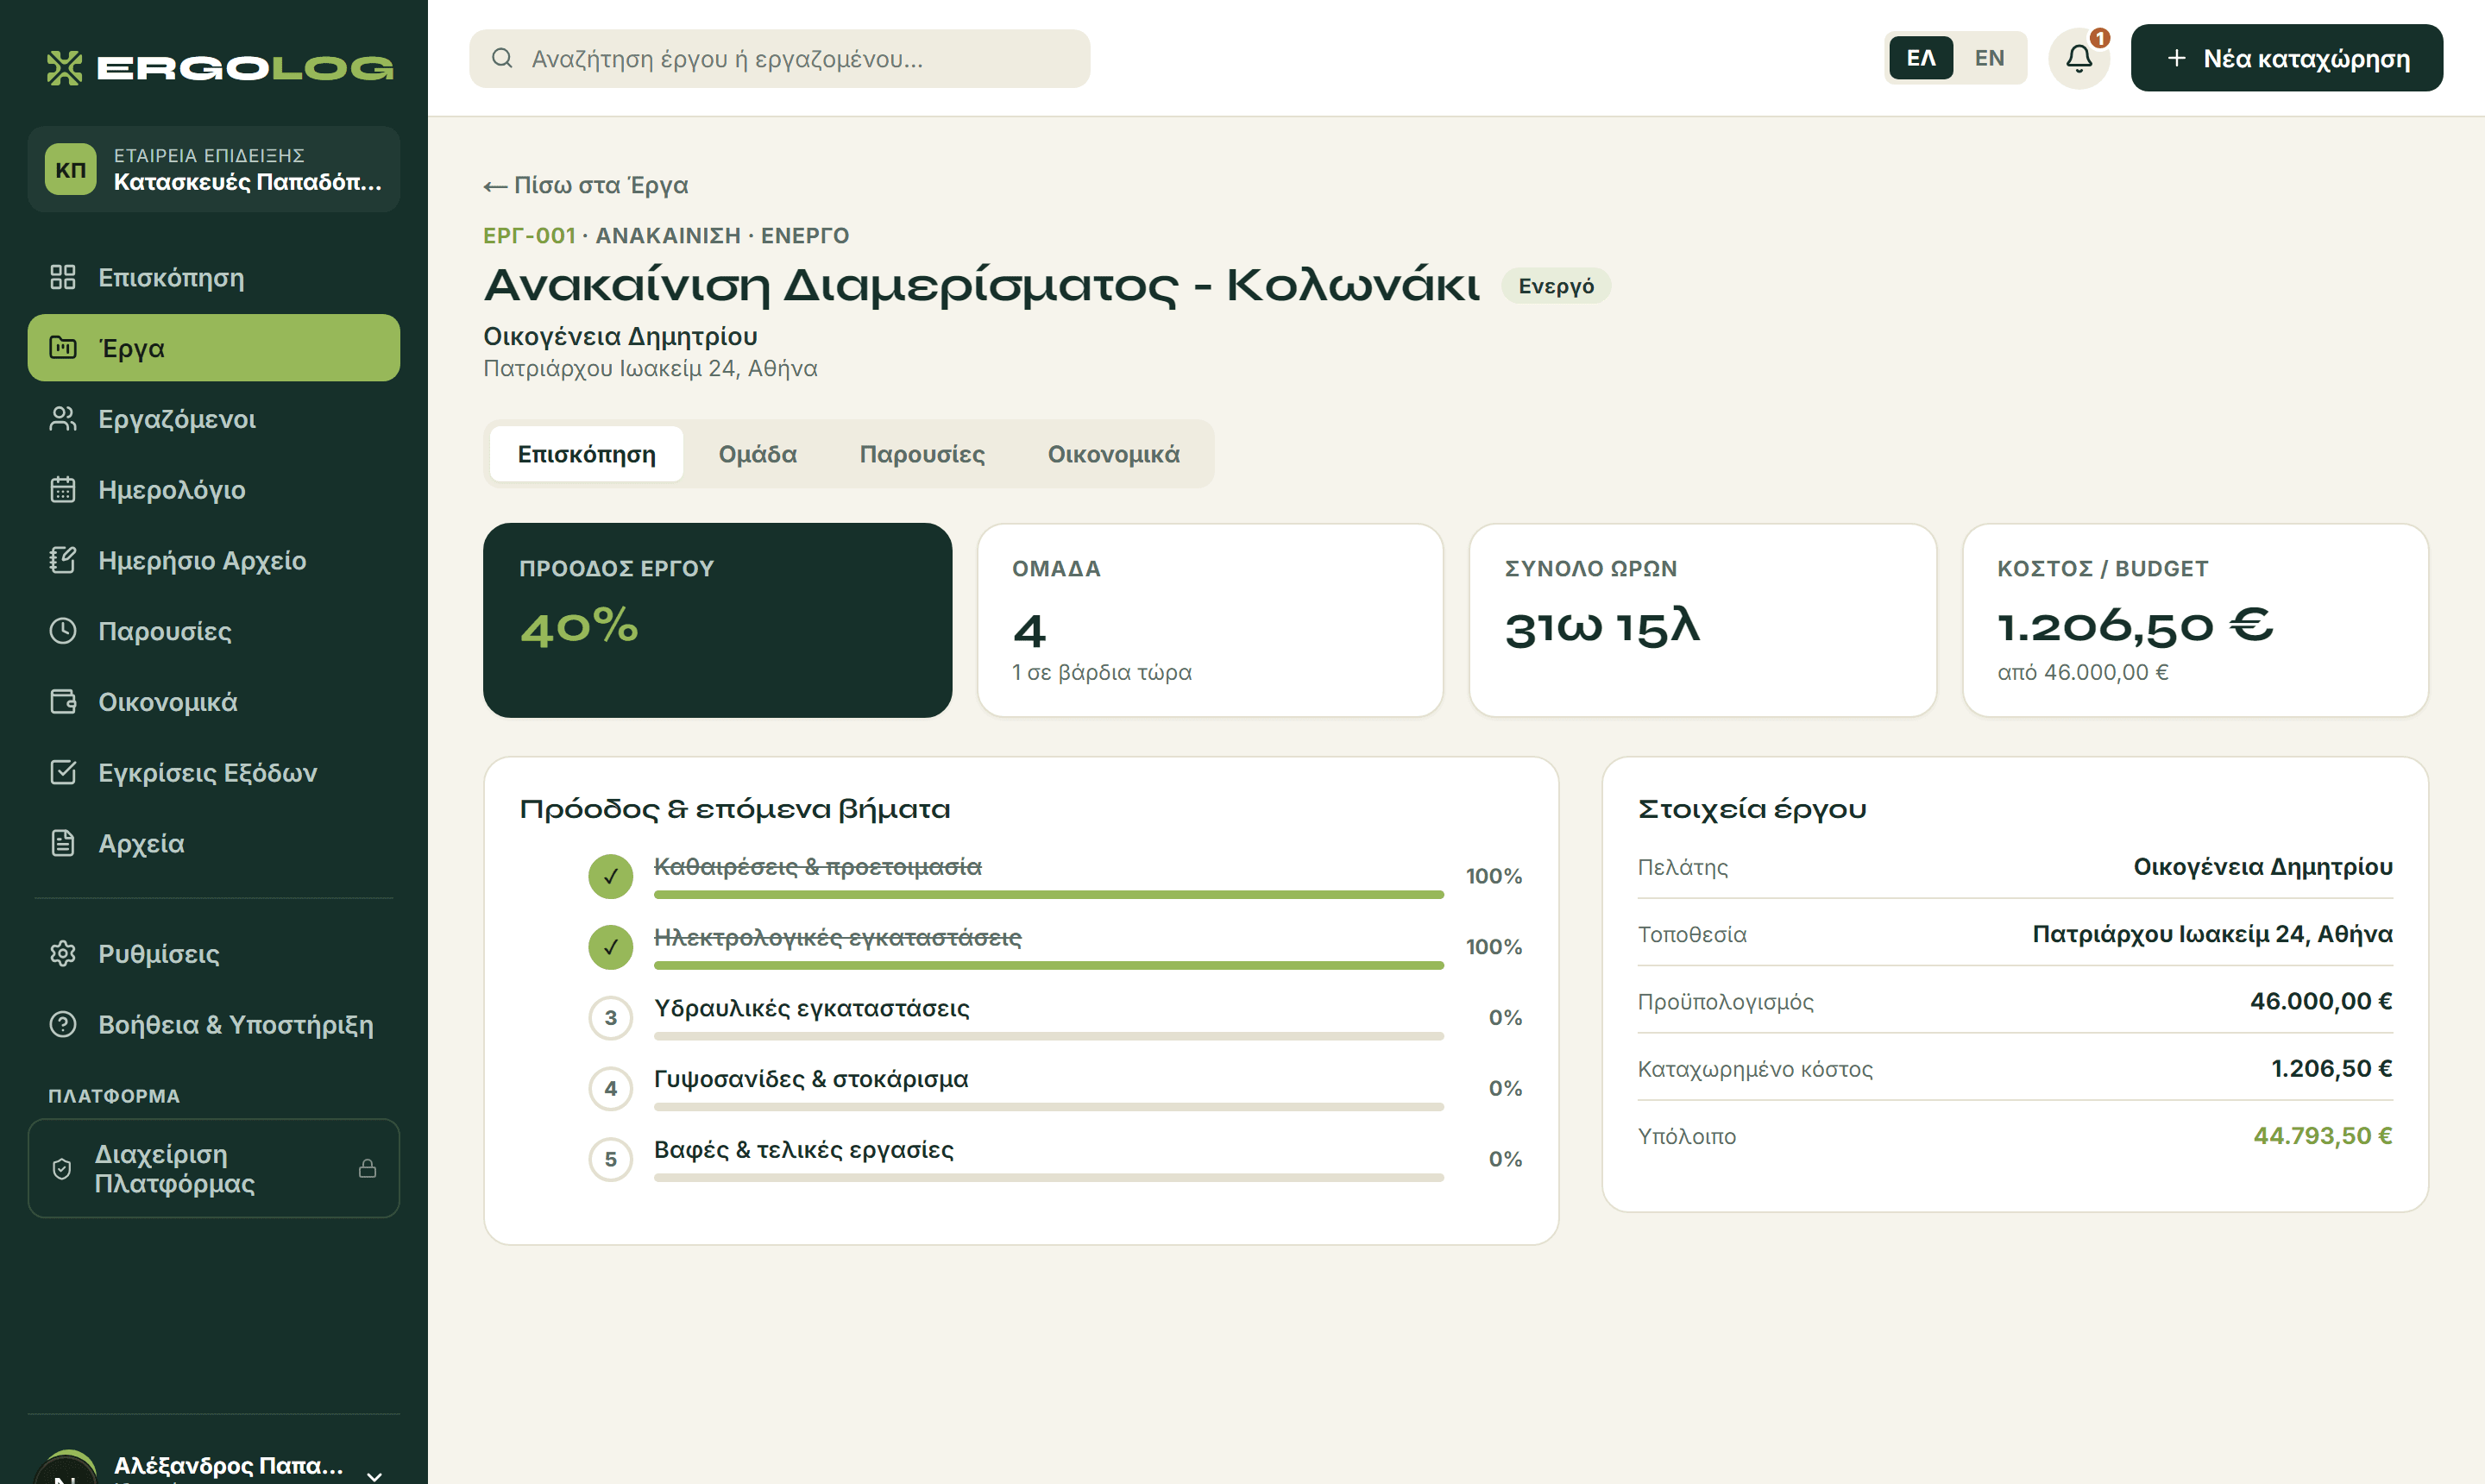Viewport: 2485px width, 1484px height.
Task: Click the Καταχωρημένο κόστος value 1.206,50 €
Action: 2331,1068
